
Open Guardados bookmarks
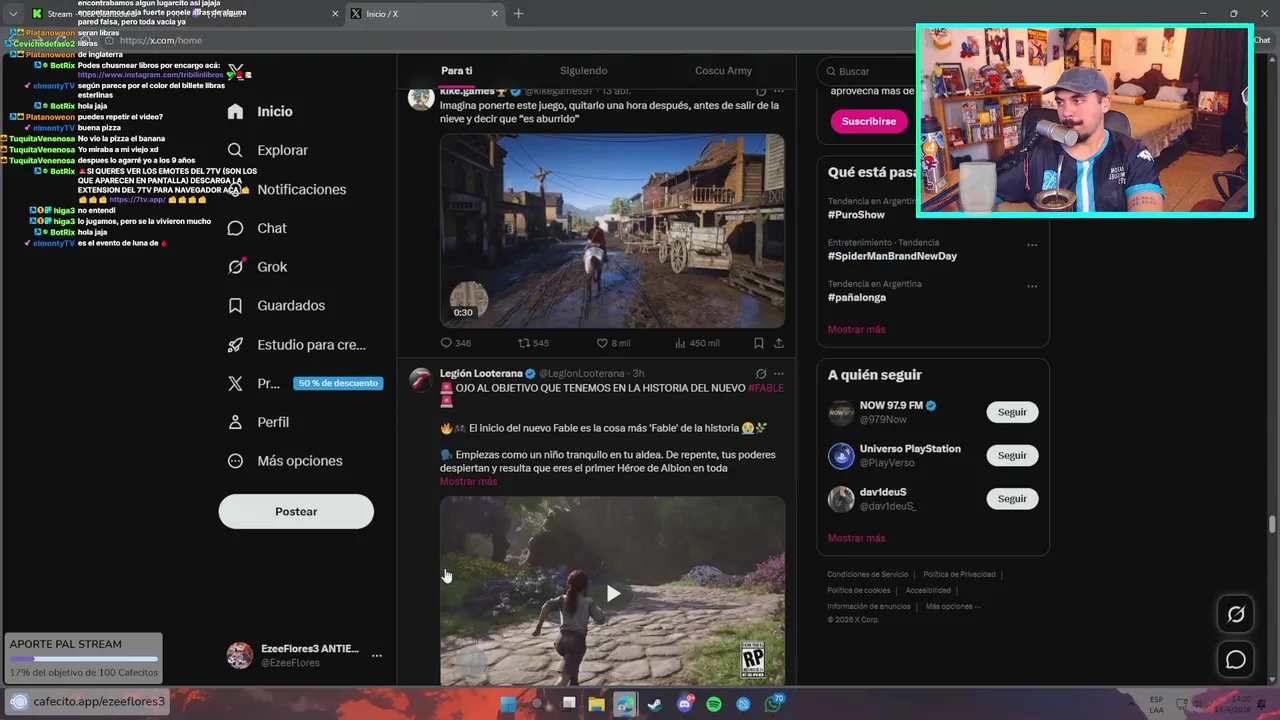[276, 305]
